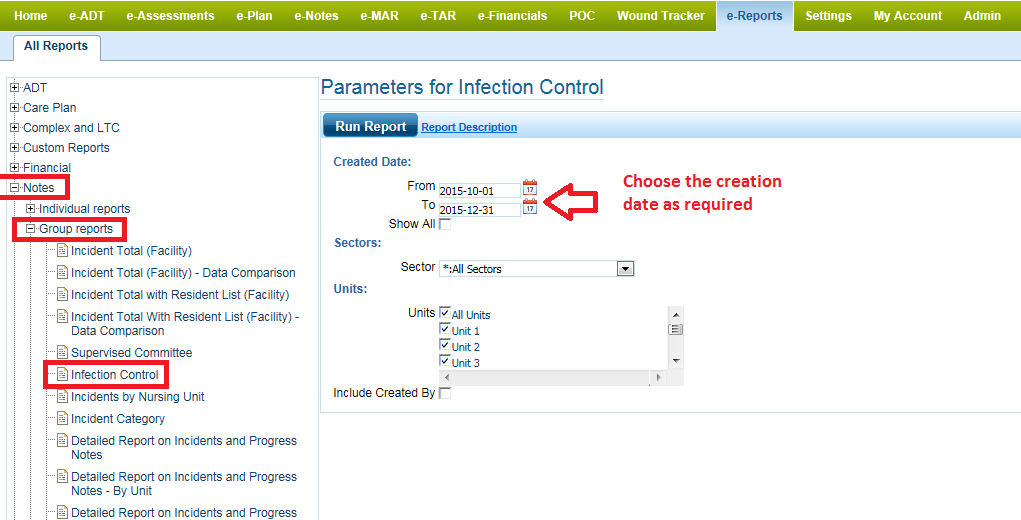This screenshot has height=520, width=1021.
Task: Click Incident Total with Resident List icon
Action: click(x=62, y=295)
